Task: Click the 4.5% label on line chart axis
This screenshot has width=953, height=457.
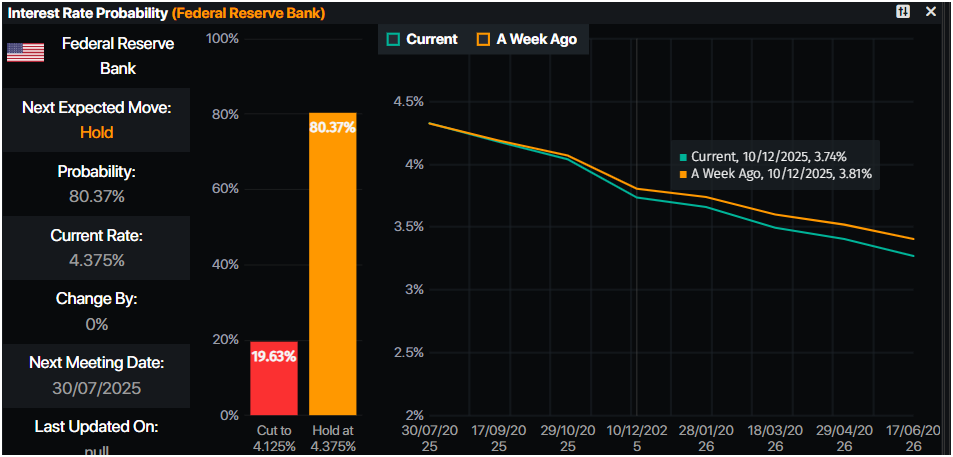Action: coord(408,101)
